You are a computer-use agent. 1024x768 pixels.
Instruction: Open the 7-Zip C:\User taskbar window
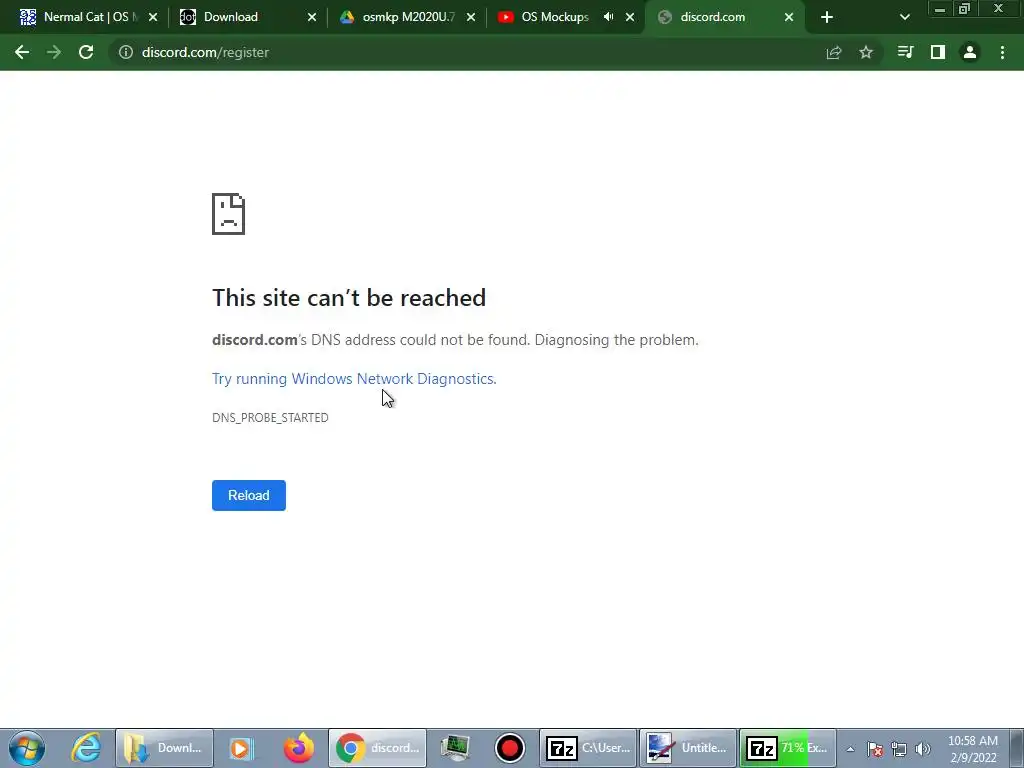588,748
